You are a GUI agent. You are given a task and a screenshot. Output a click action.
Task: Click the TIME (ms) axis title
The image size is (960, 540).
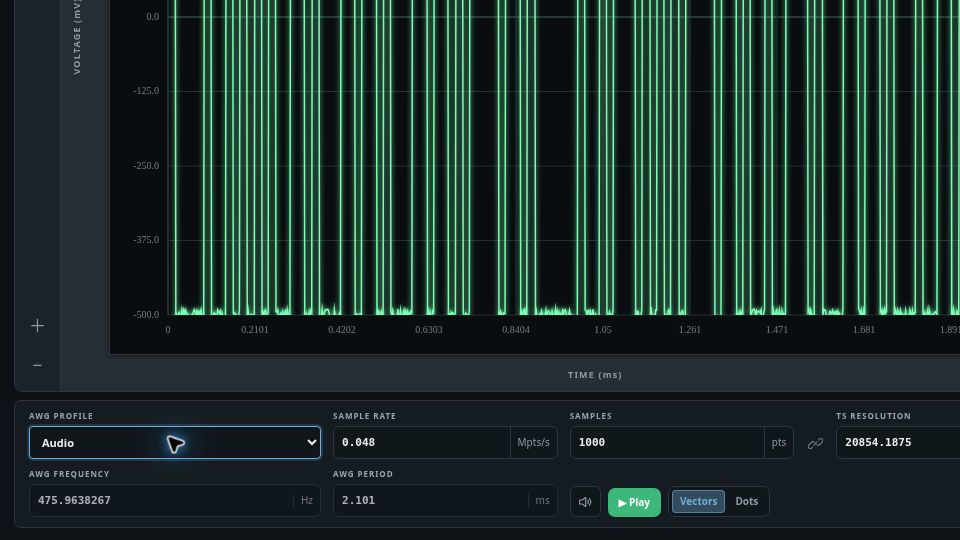(594, 375)
